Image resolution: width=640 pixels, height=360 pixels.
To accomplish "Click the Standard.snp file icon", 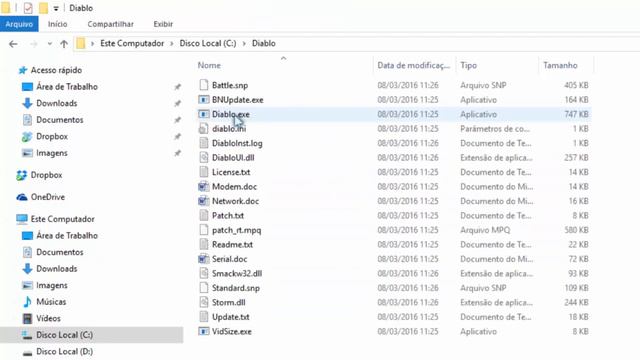I will click(x=203, y=288).
